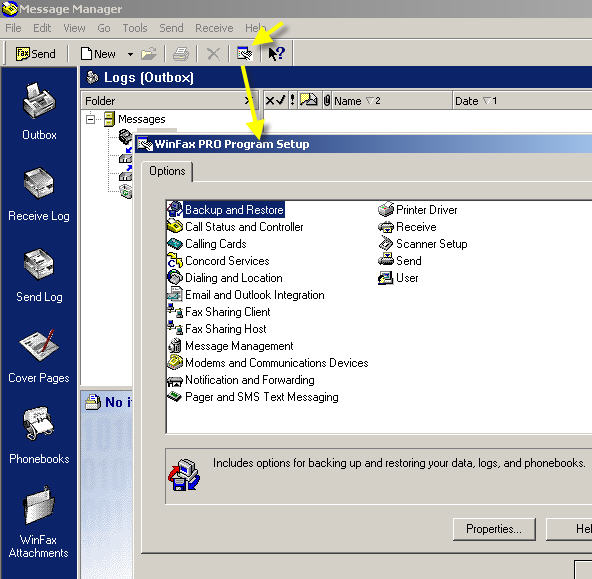Viewport: 592px width, 579px height.
Task: Click the What's This help cursor icon
Action: coord(276,54)
